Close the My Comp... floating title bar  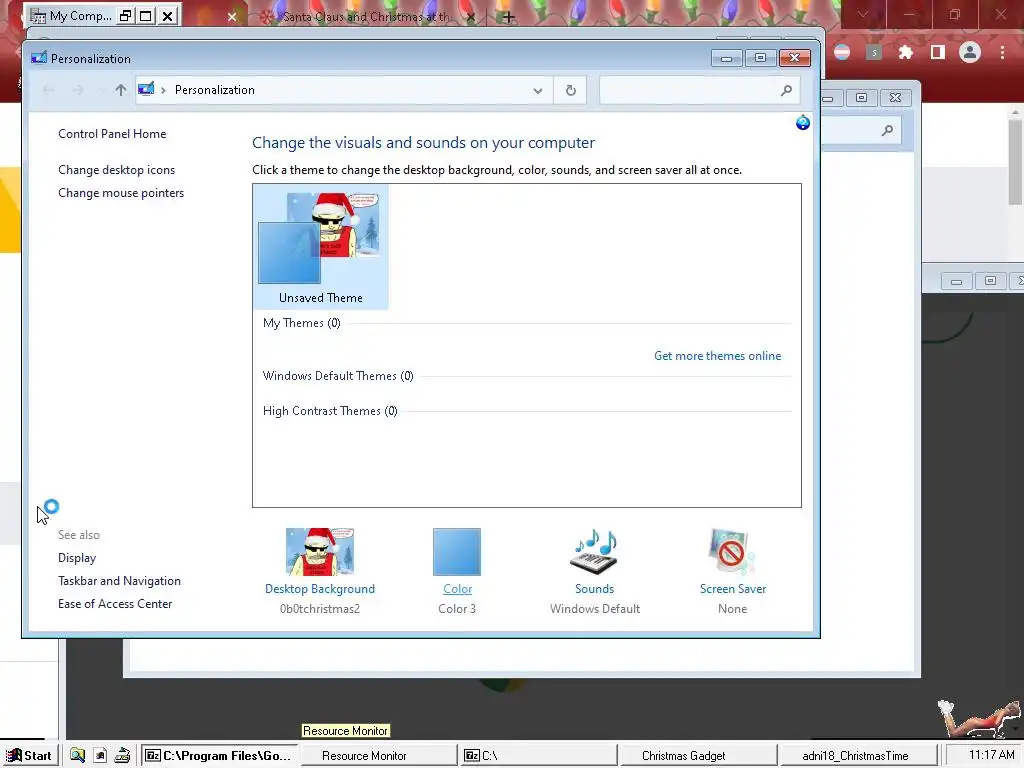tap(168, 16)
